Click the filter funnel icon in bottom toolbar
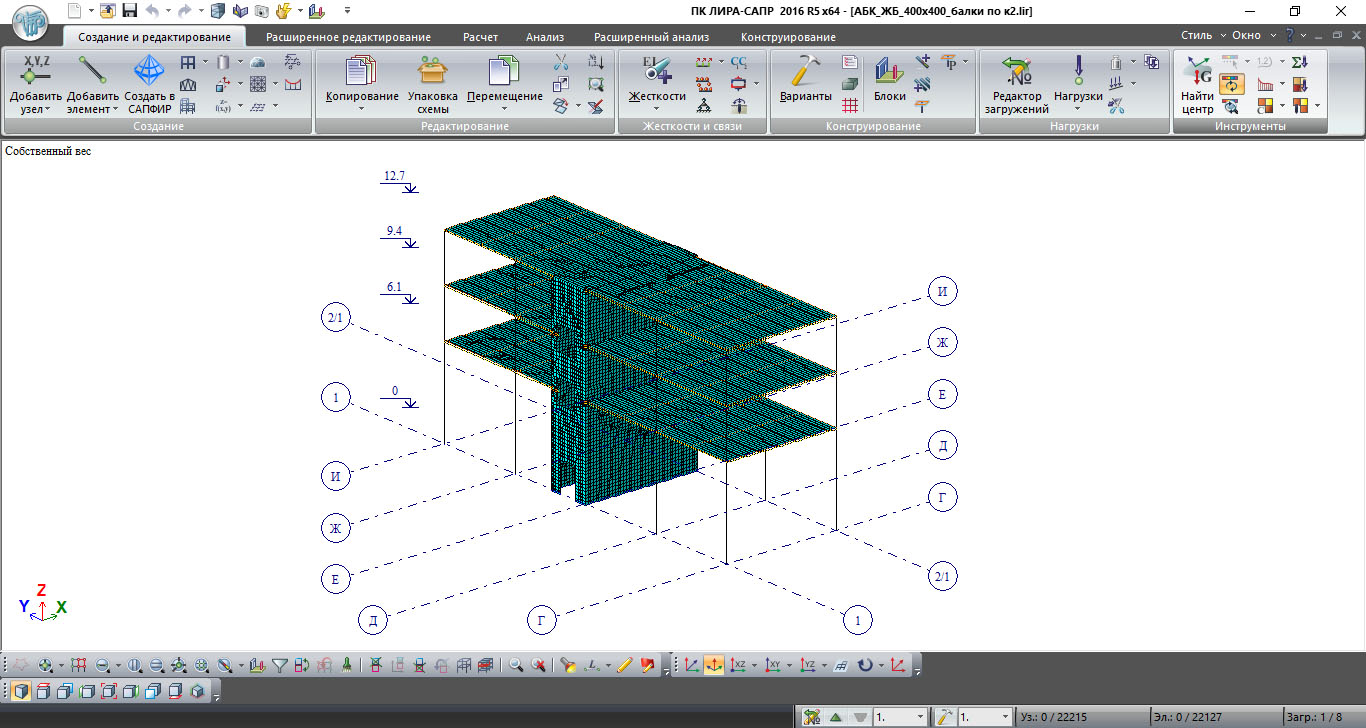The width and height of the screenshot is (1366, 728). [280, 665]
